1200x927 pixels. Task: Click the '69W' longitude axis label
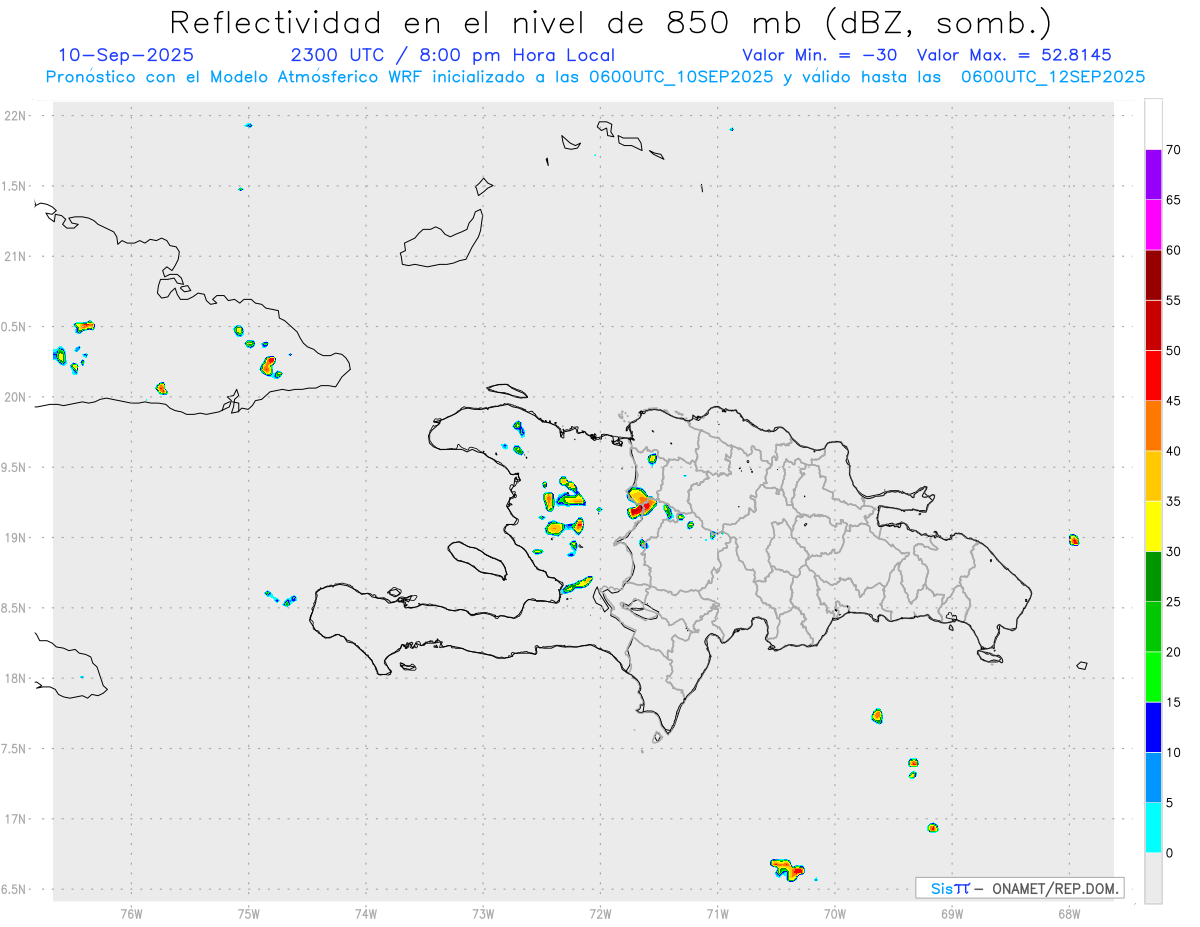pyautogui.click(x=952, y=913)
